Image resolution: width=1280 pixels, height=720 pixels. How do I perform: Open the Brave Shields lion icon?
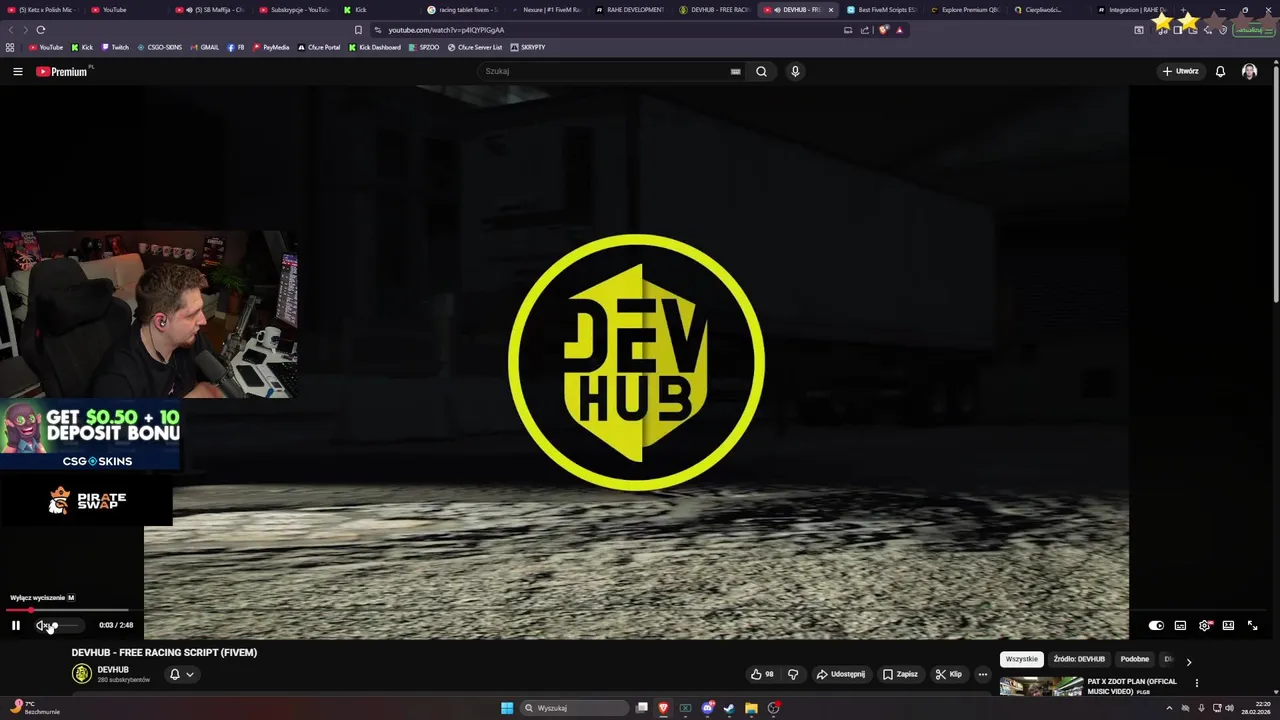(x=883, y=30)
